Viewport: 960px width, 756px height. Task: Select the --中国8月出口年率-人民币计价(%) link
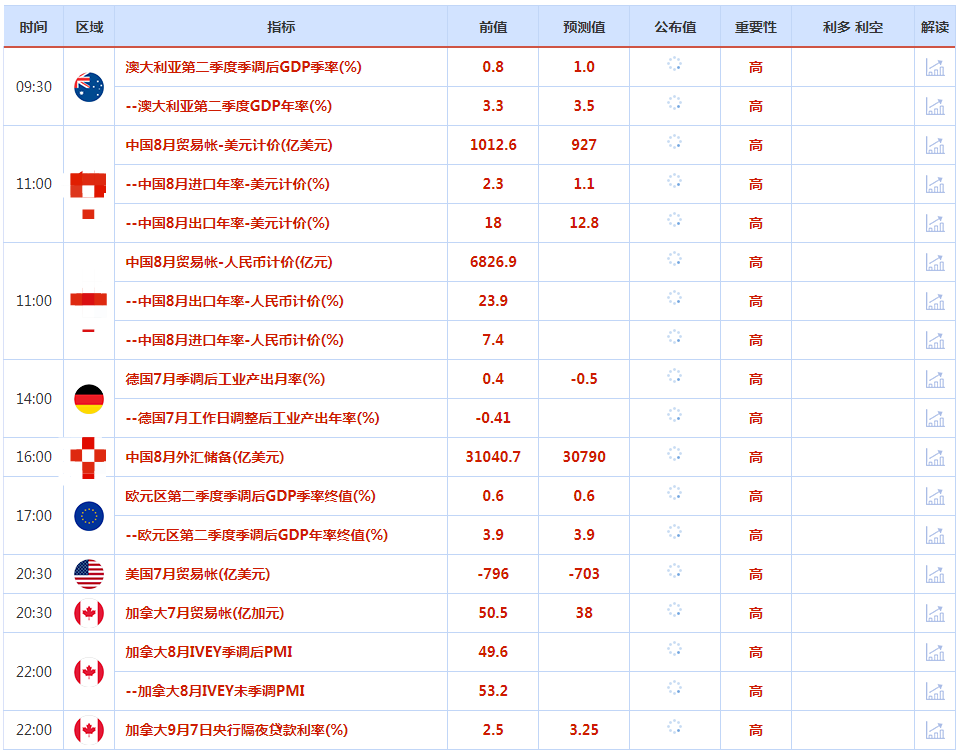235,301
